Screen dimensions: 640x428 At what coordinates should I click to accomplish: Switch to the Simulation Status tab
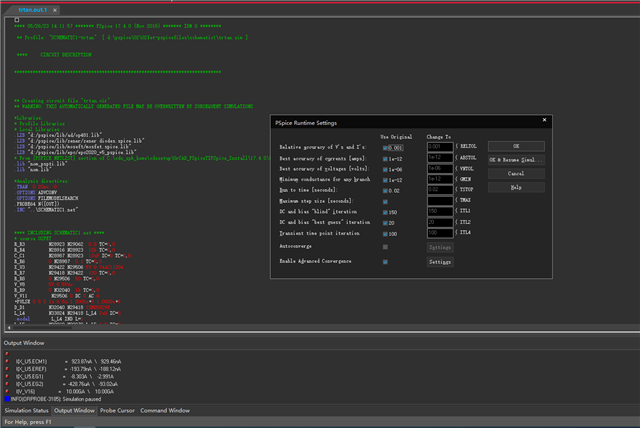pyautogui.click(x=27, y=410)
